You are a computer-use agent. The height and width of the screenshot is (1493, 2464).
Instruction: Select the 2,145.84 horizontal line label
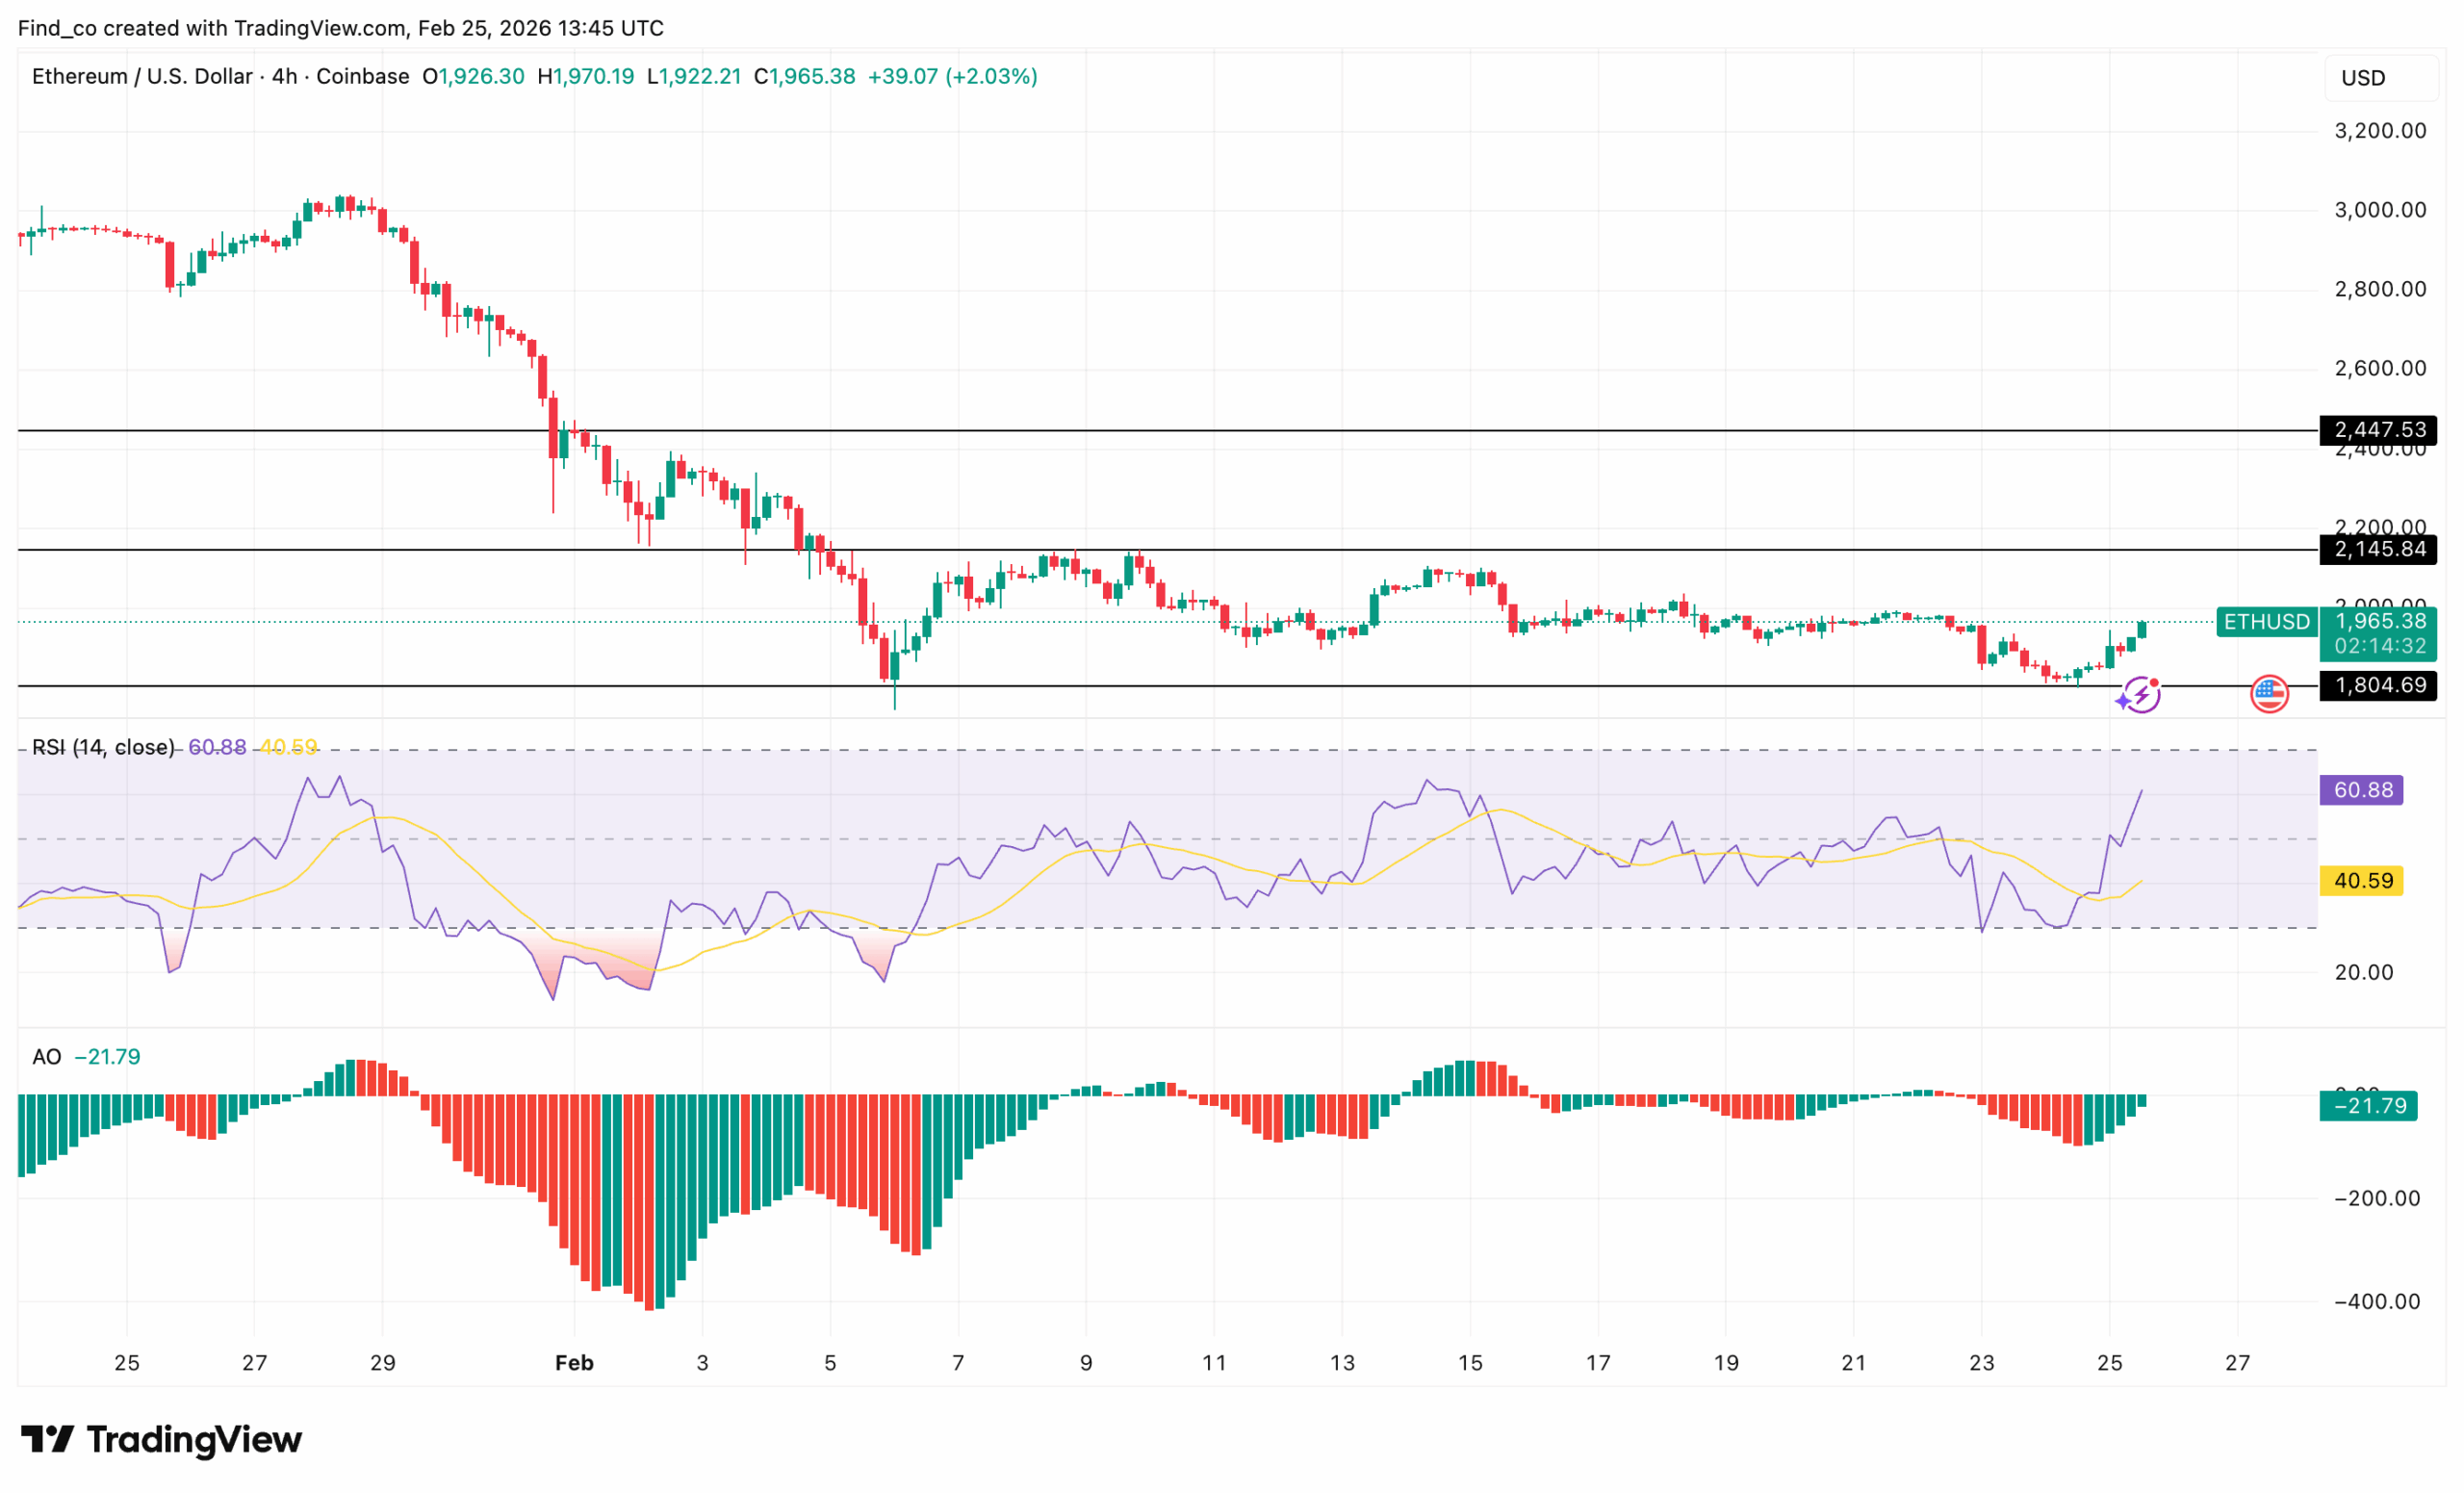(x=2378, y=549)
